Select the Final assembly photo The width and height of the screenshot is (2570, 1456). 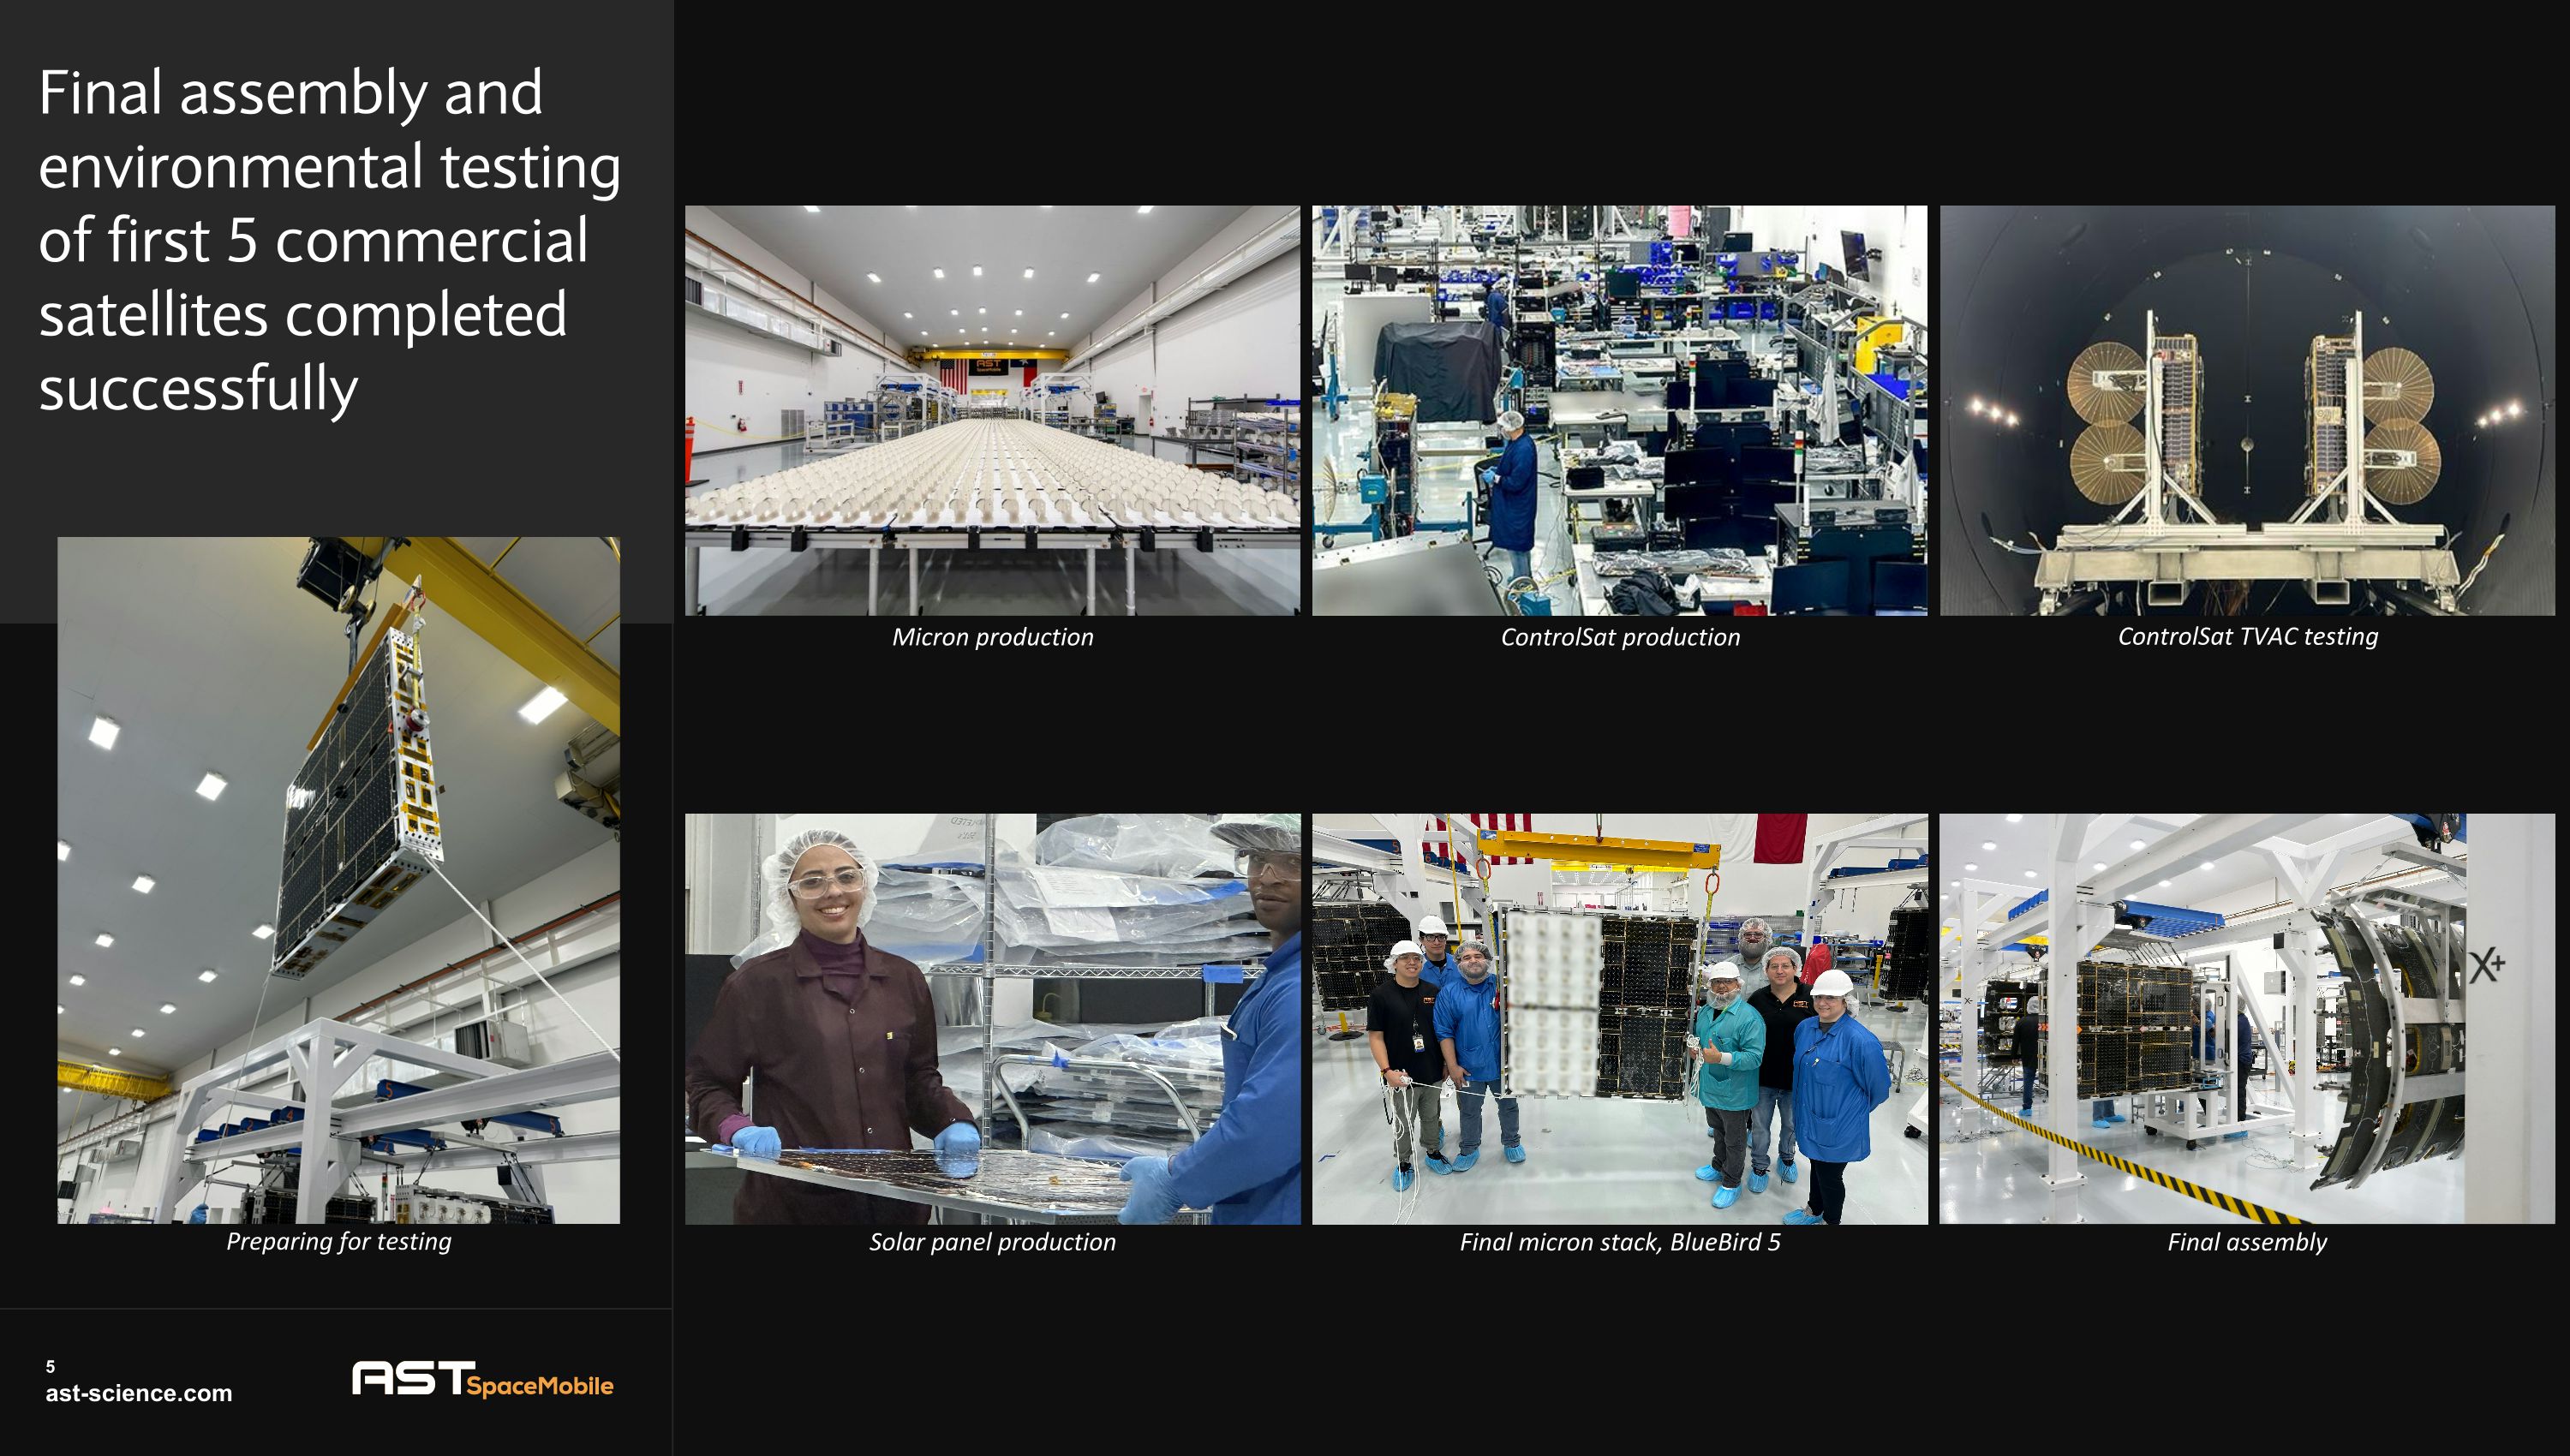(x=2246, y=1018)
